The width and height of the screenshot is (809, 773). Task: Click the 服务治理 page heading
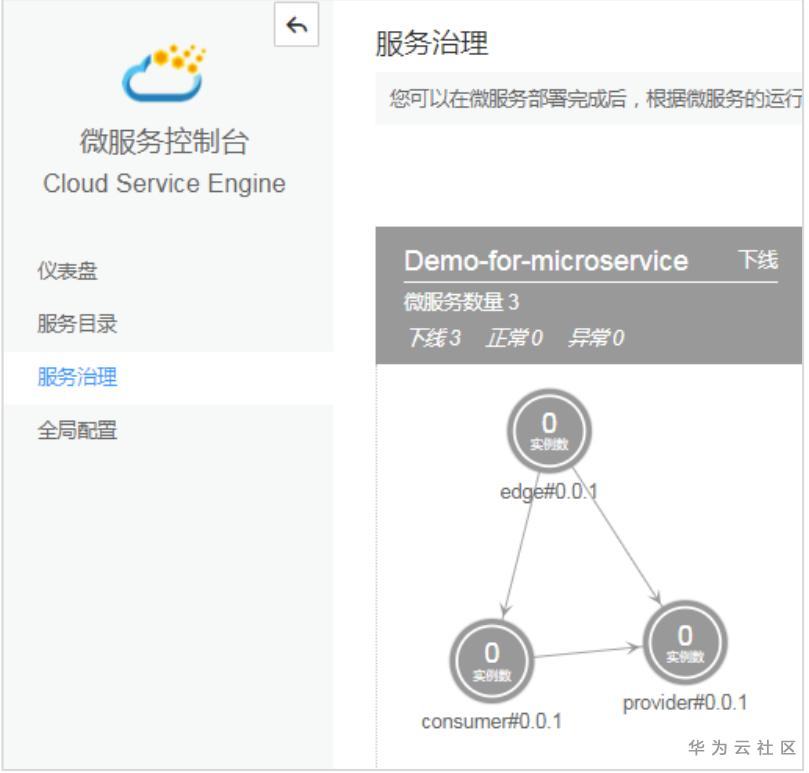coord(432,44)
